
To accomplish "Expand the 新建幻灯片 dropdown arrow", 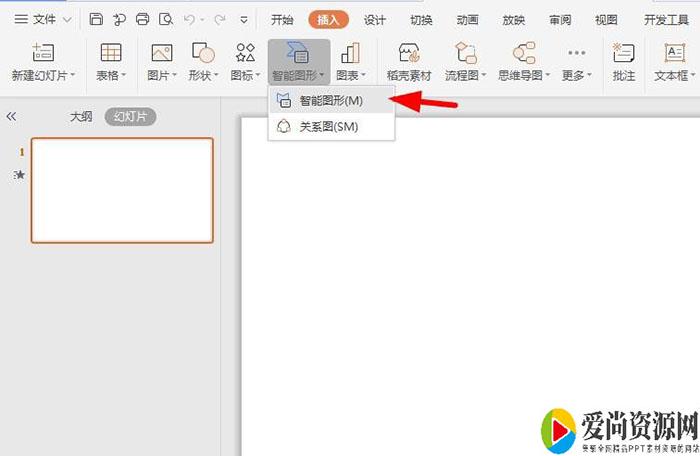I will [73, 75].
